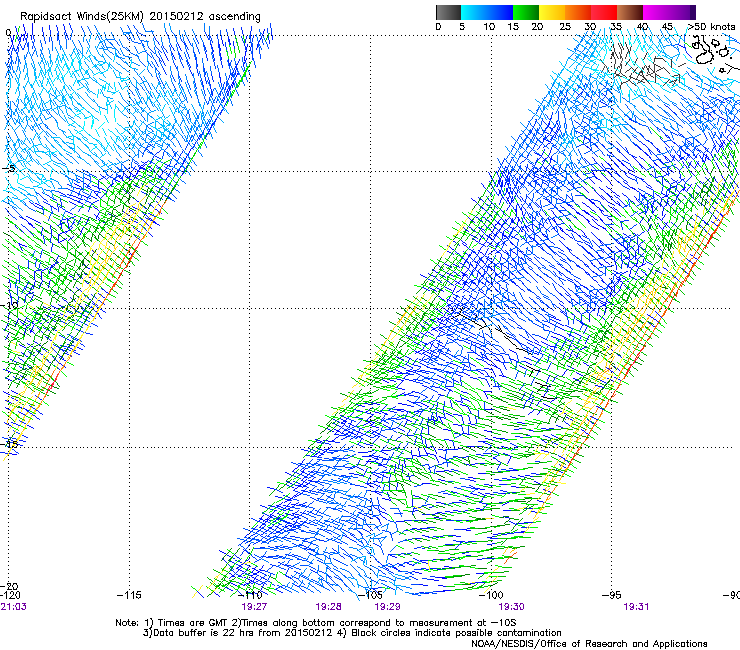Click the '20150212' date in the title
This screenshot has width=740, height=650.
[x=177, y=17]
